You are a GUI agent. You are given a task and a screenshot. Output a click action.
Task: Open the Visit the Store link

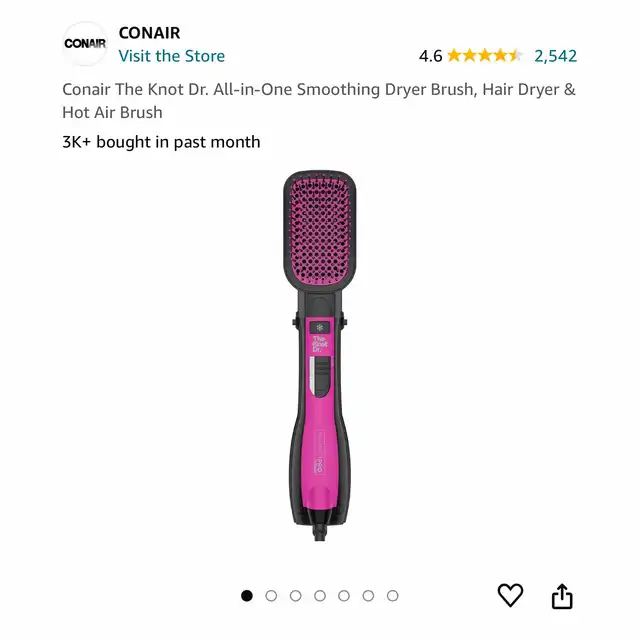click(x=171, y=56)
